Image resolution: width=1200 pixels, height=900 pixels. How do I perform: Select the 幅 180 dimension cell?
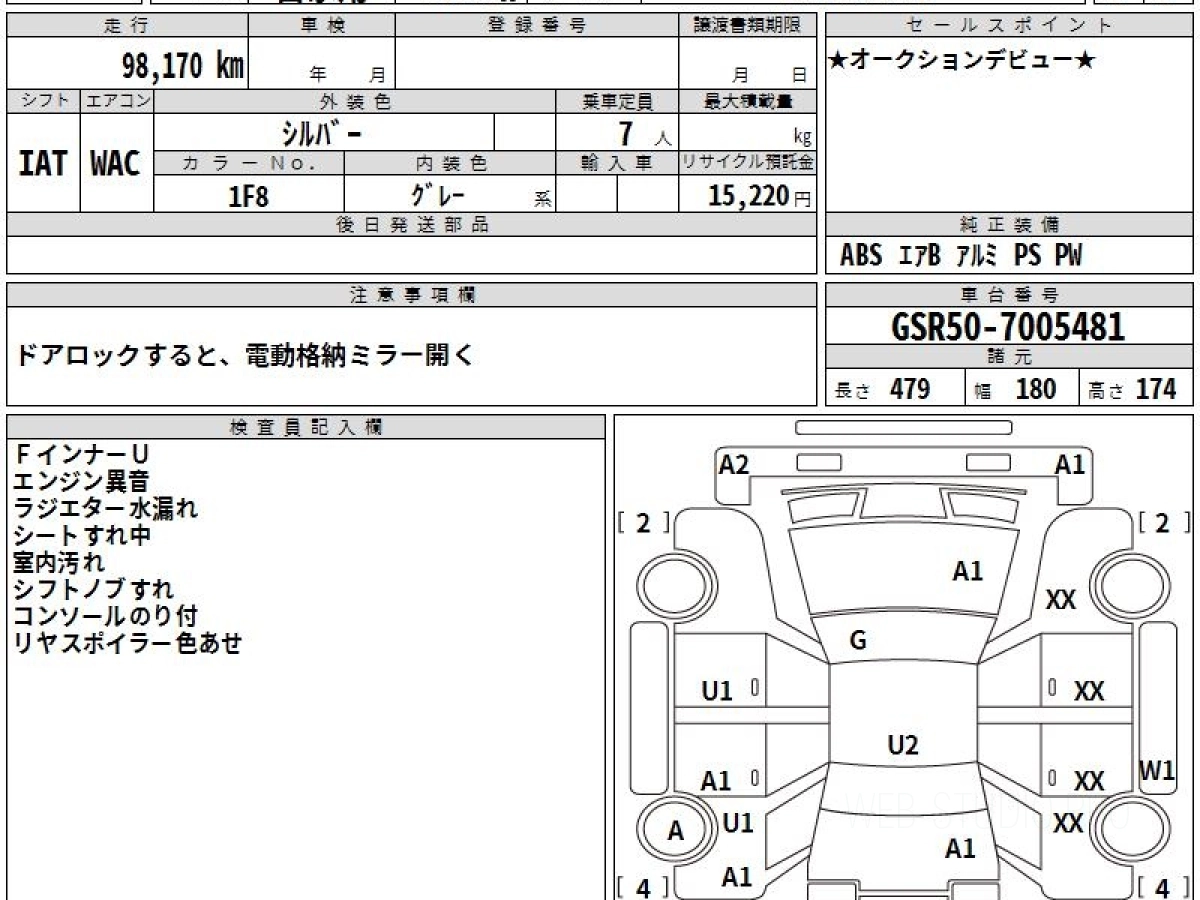tap(1021, 389)
